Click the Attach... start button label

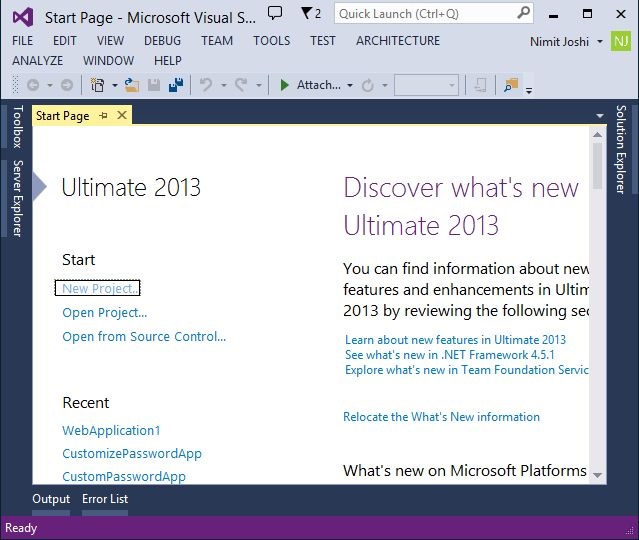pyautogui.click(x=319, y=85)
